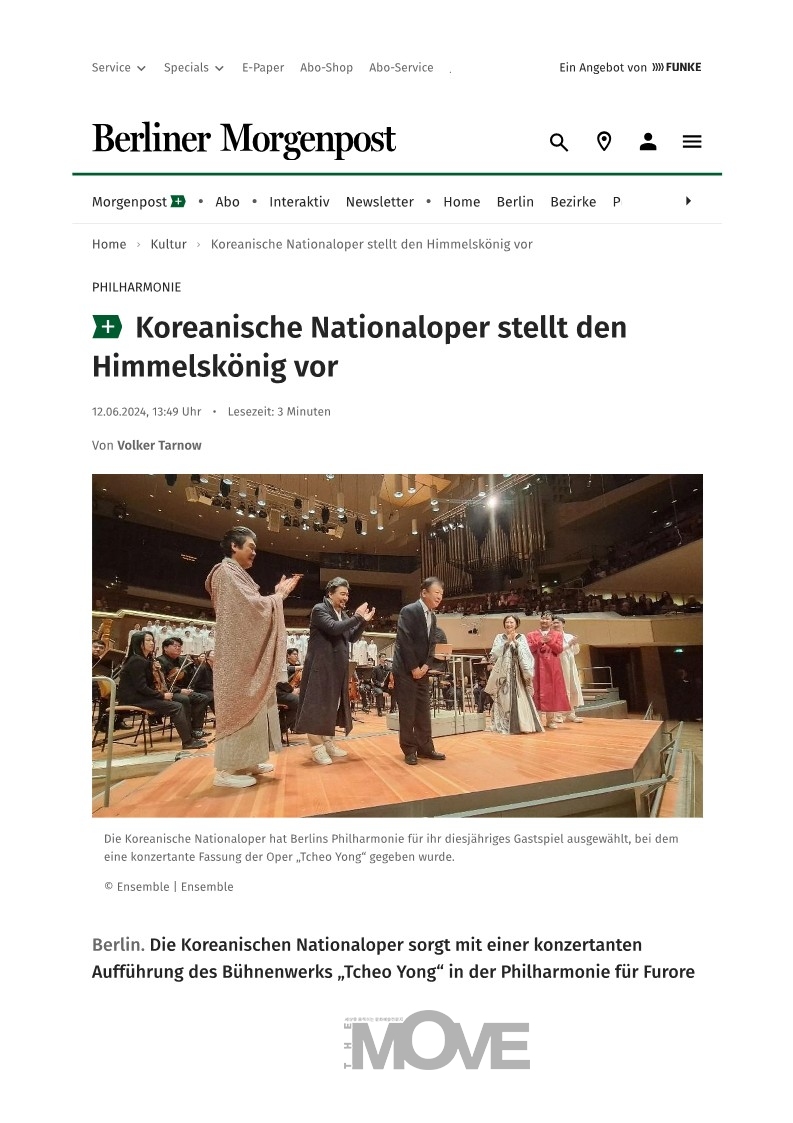Open the search magnifier icon
The height and width of the screenshot is (1123, 793).
pyautogui.click(x=559, y=142)
